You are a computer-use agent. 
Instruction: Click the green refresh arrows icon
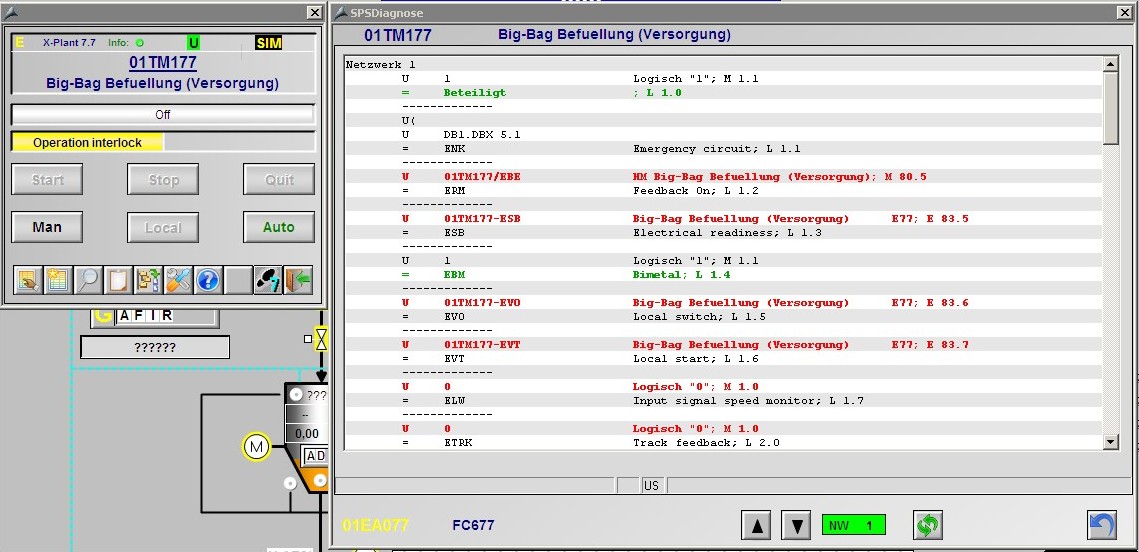click(928, 525)
